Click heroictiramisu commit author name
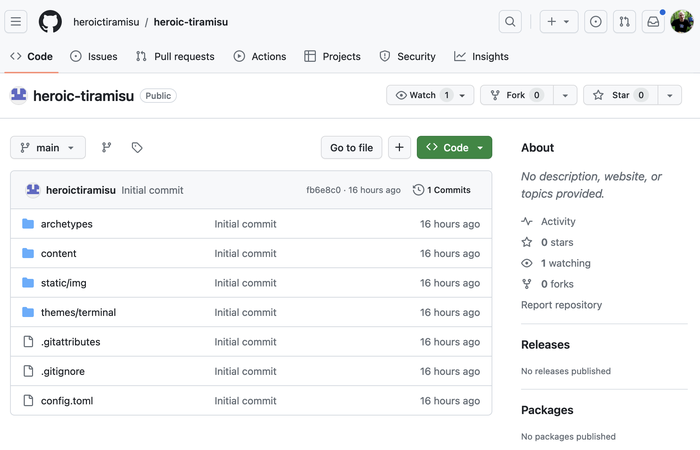Viewport: 700px width, 450px height. point(81,190)
